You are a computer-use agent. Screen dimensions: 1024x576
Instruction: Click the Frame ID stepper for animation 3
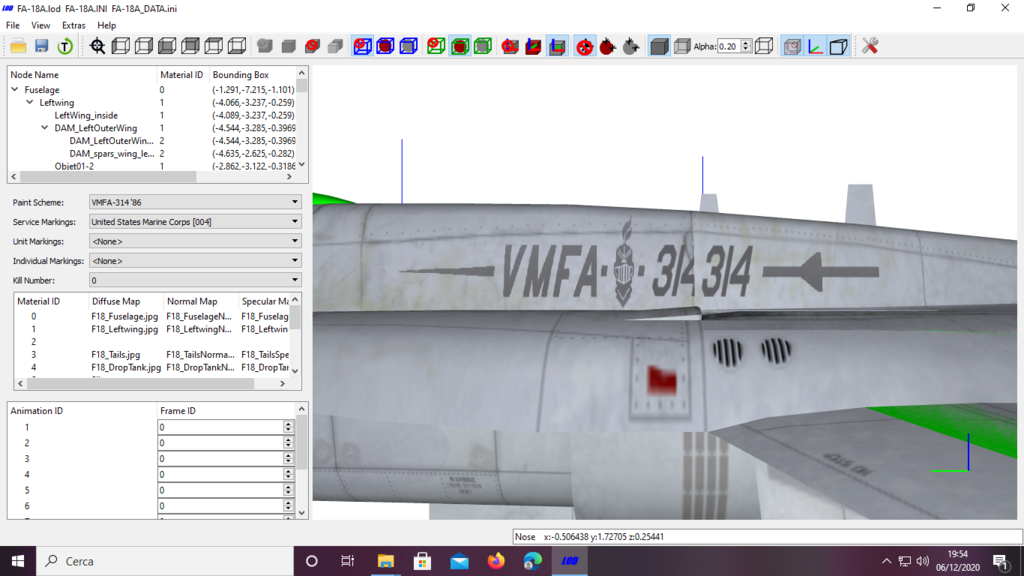click(x=289, y=458)
